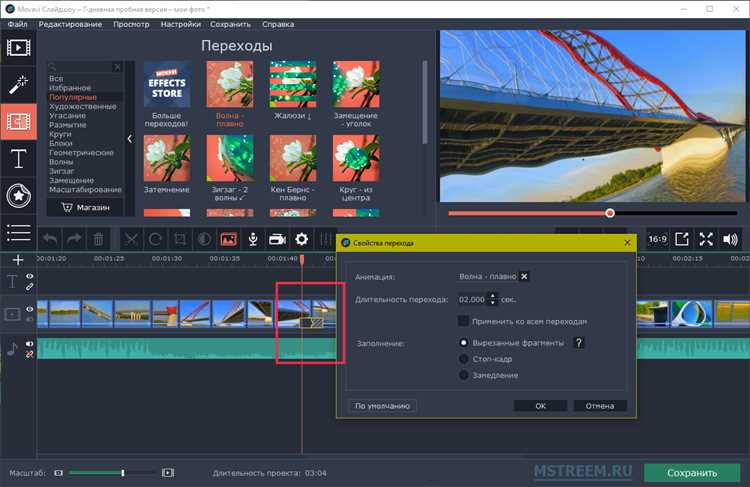Click the green 'Сохранить' button
Viewport: 750px width, 487px height.
(692, 472)
